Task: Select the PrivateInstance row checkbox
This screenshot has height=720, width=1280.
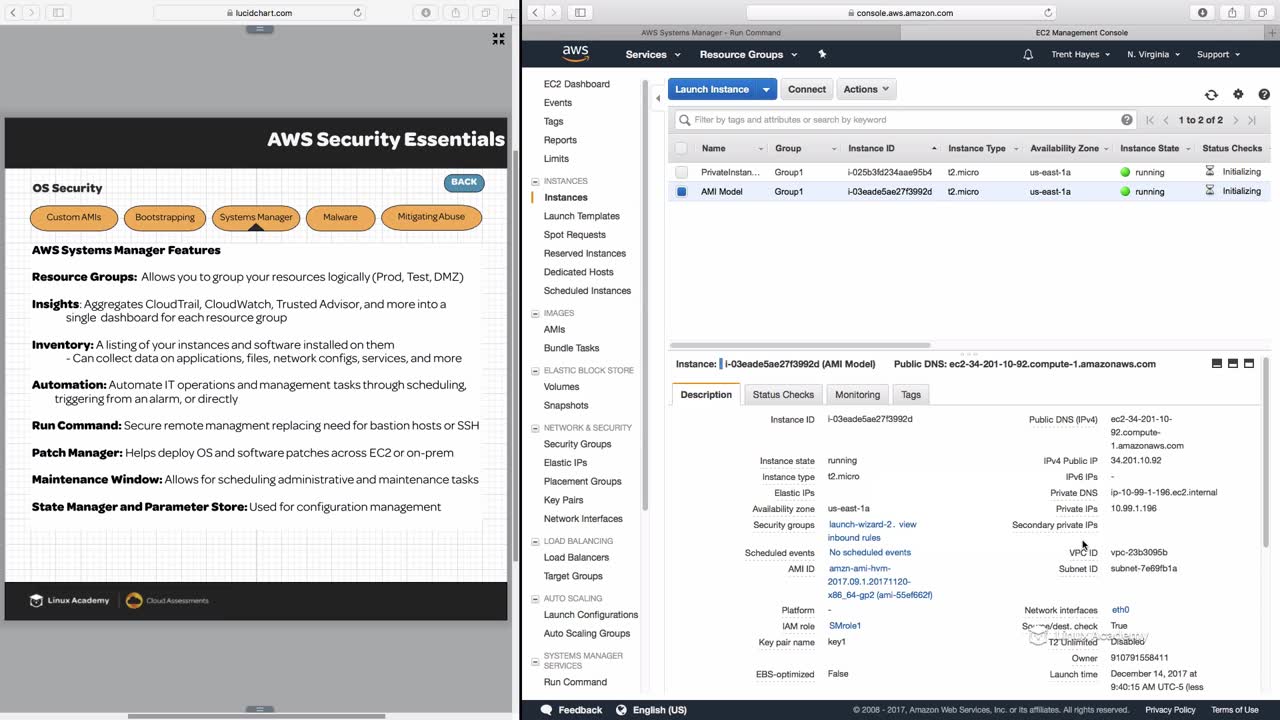Action: pos(682,172)
